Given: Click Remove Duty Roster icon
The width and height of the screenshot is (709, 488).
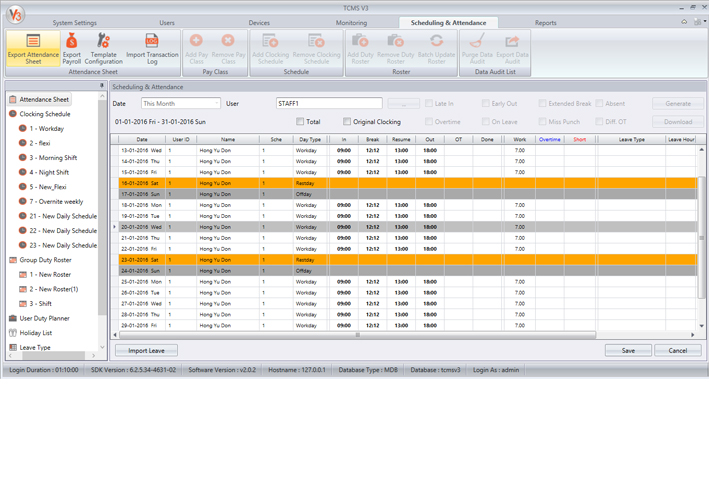Looking at the screenshot, I should pyautogui.click(x=396, y=48).
